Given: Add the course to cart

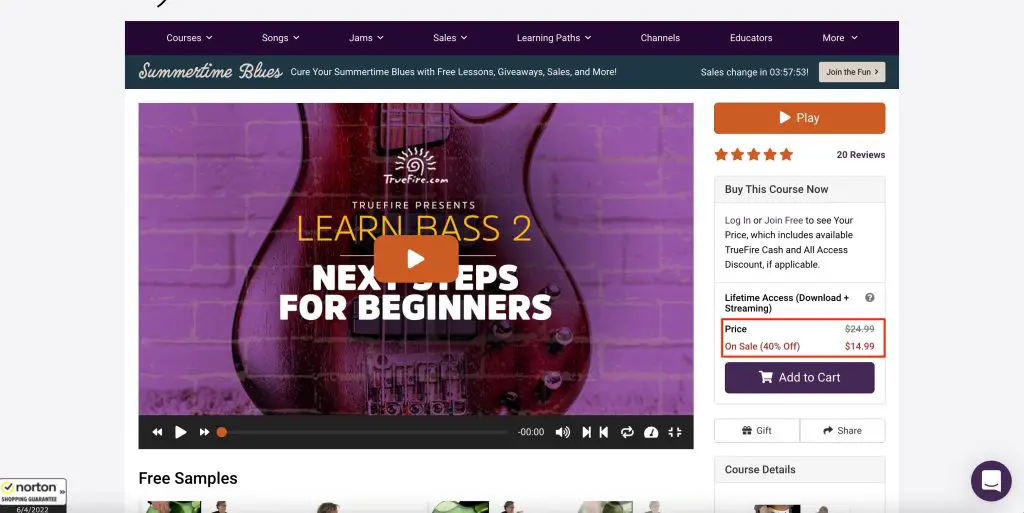Looking at the screenshot, I should (799, 377).
